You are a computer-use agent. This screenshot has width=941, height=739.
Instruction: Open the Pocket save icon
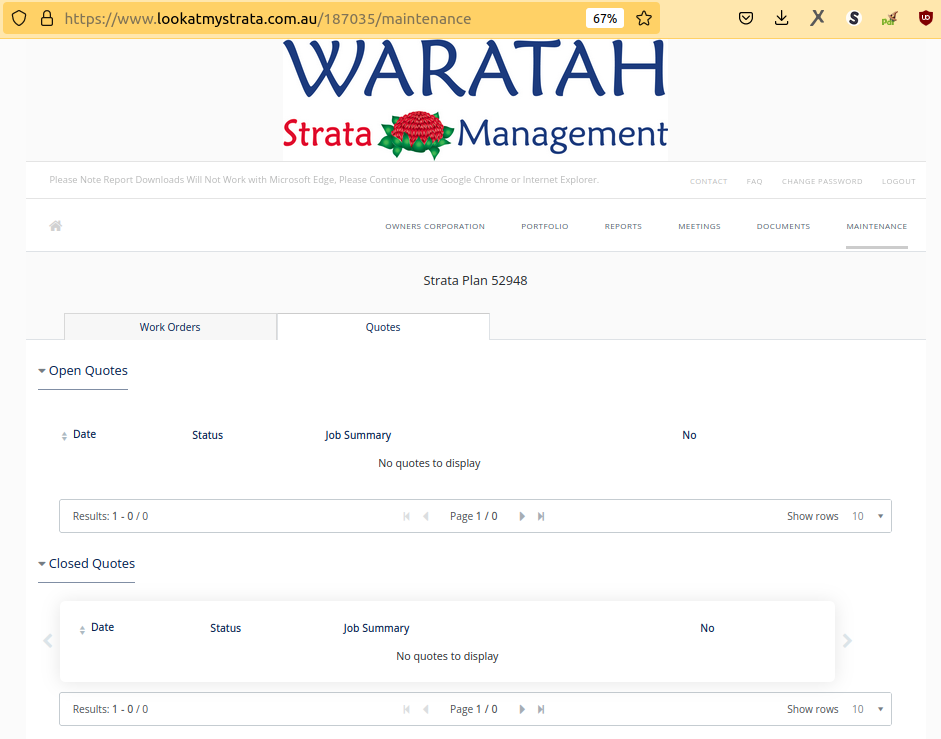coord(746,18)
